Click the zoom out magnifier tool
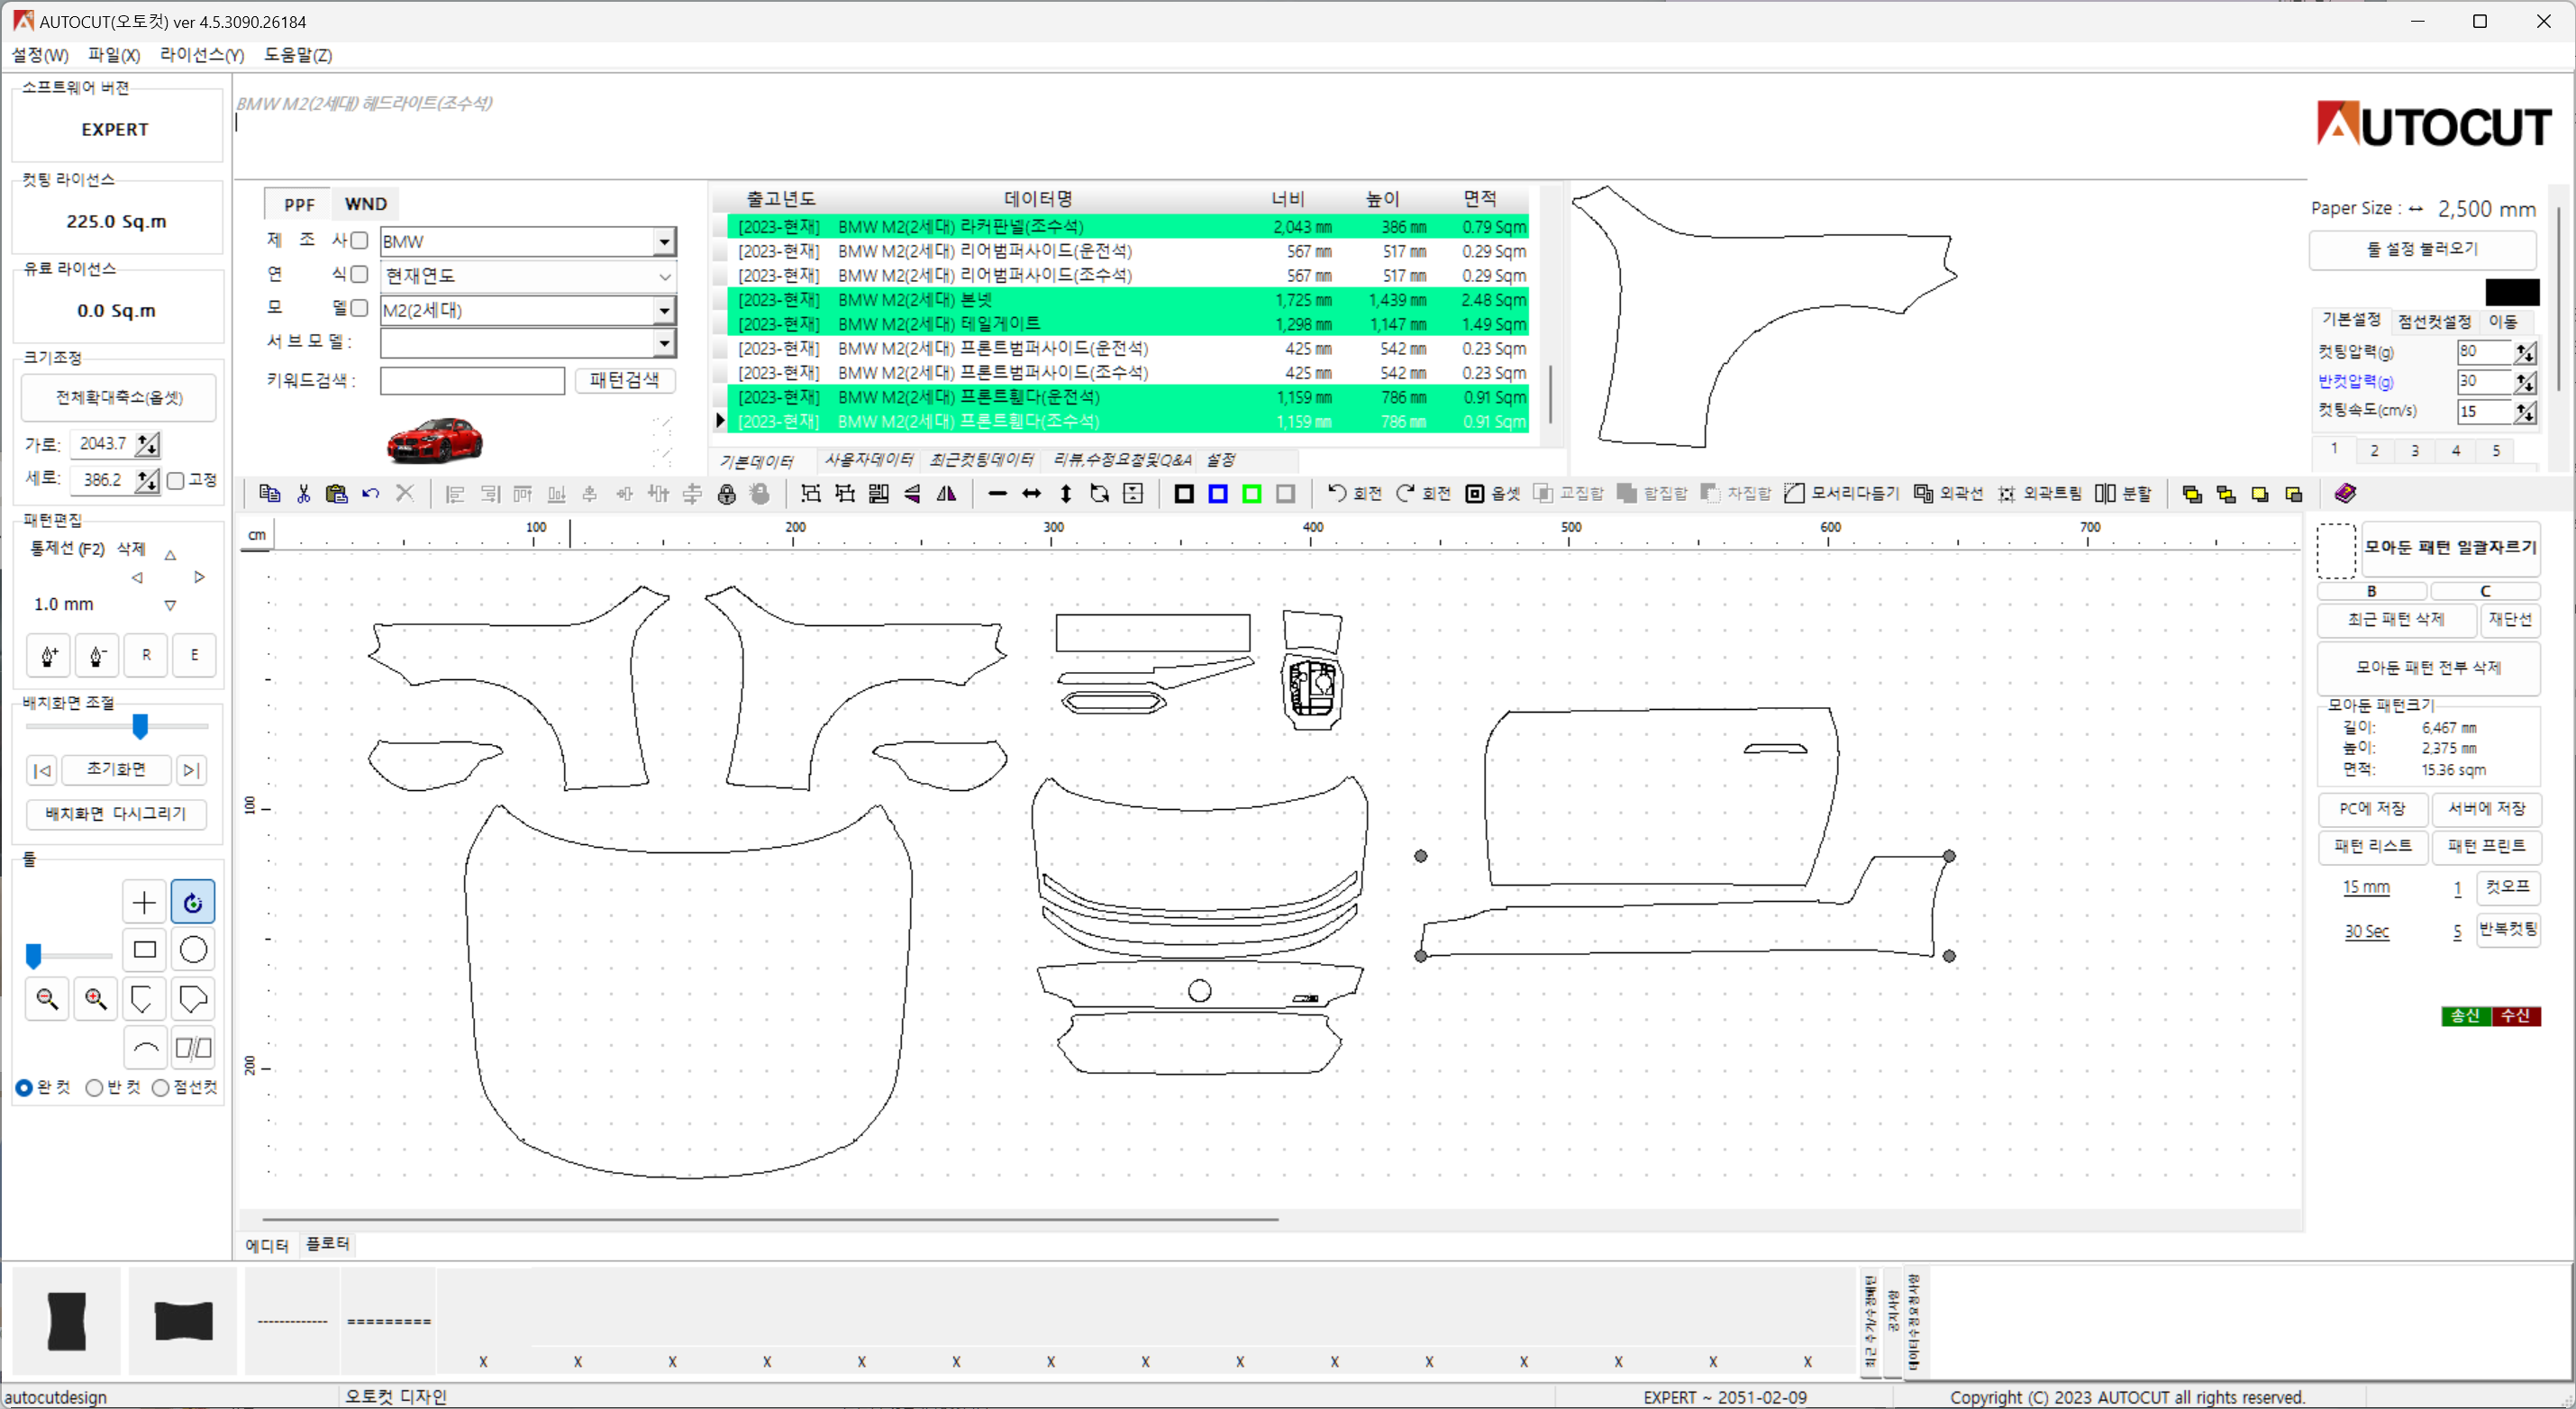Screen dimensions: 2576x1409 (x=47, y=998)
